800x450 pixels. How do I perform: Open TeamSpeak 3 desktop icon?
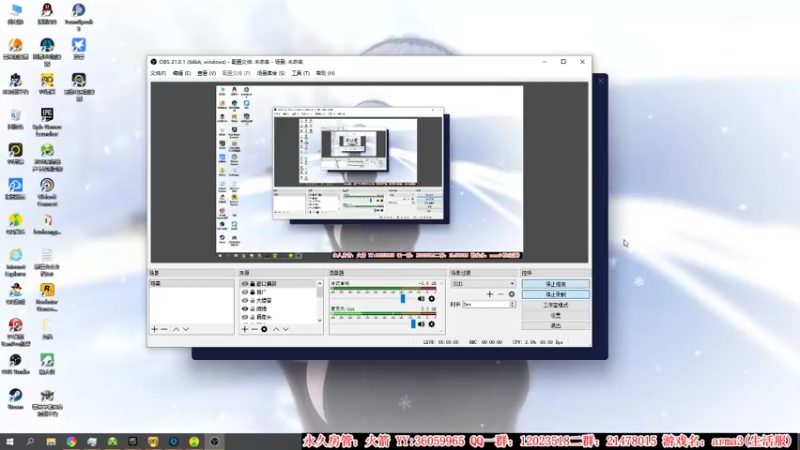pos(79,16)
